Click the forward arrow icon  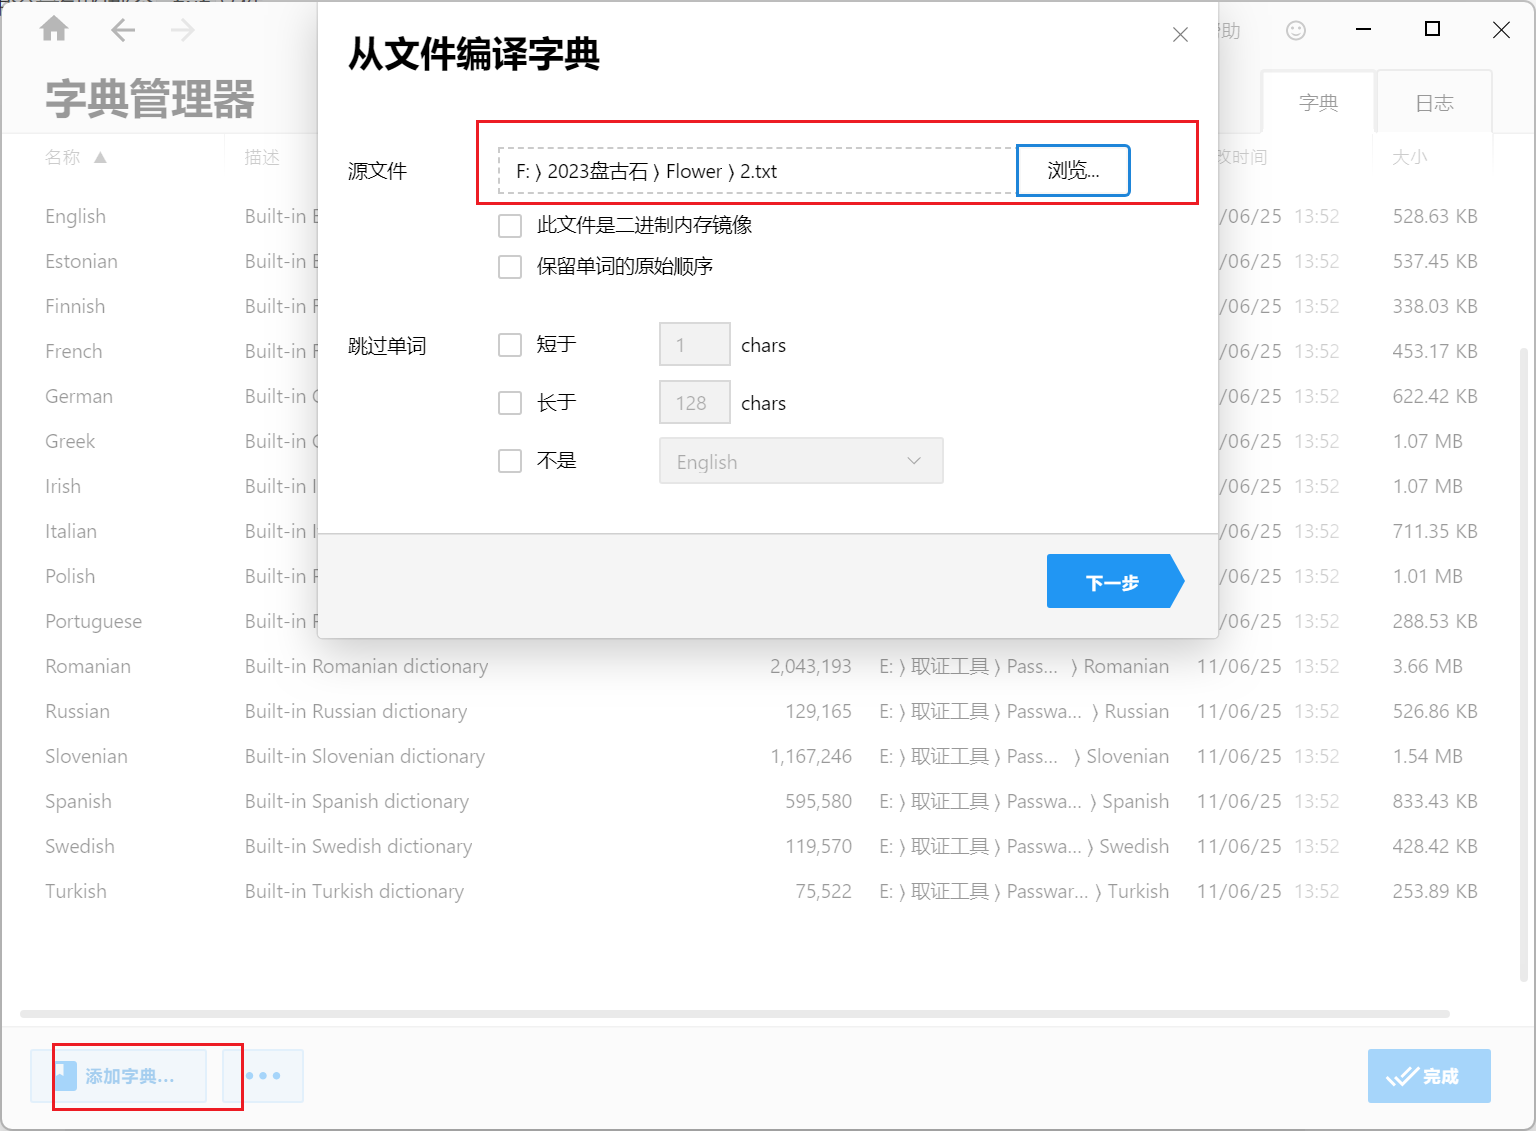click(x=183, y=30)
